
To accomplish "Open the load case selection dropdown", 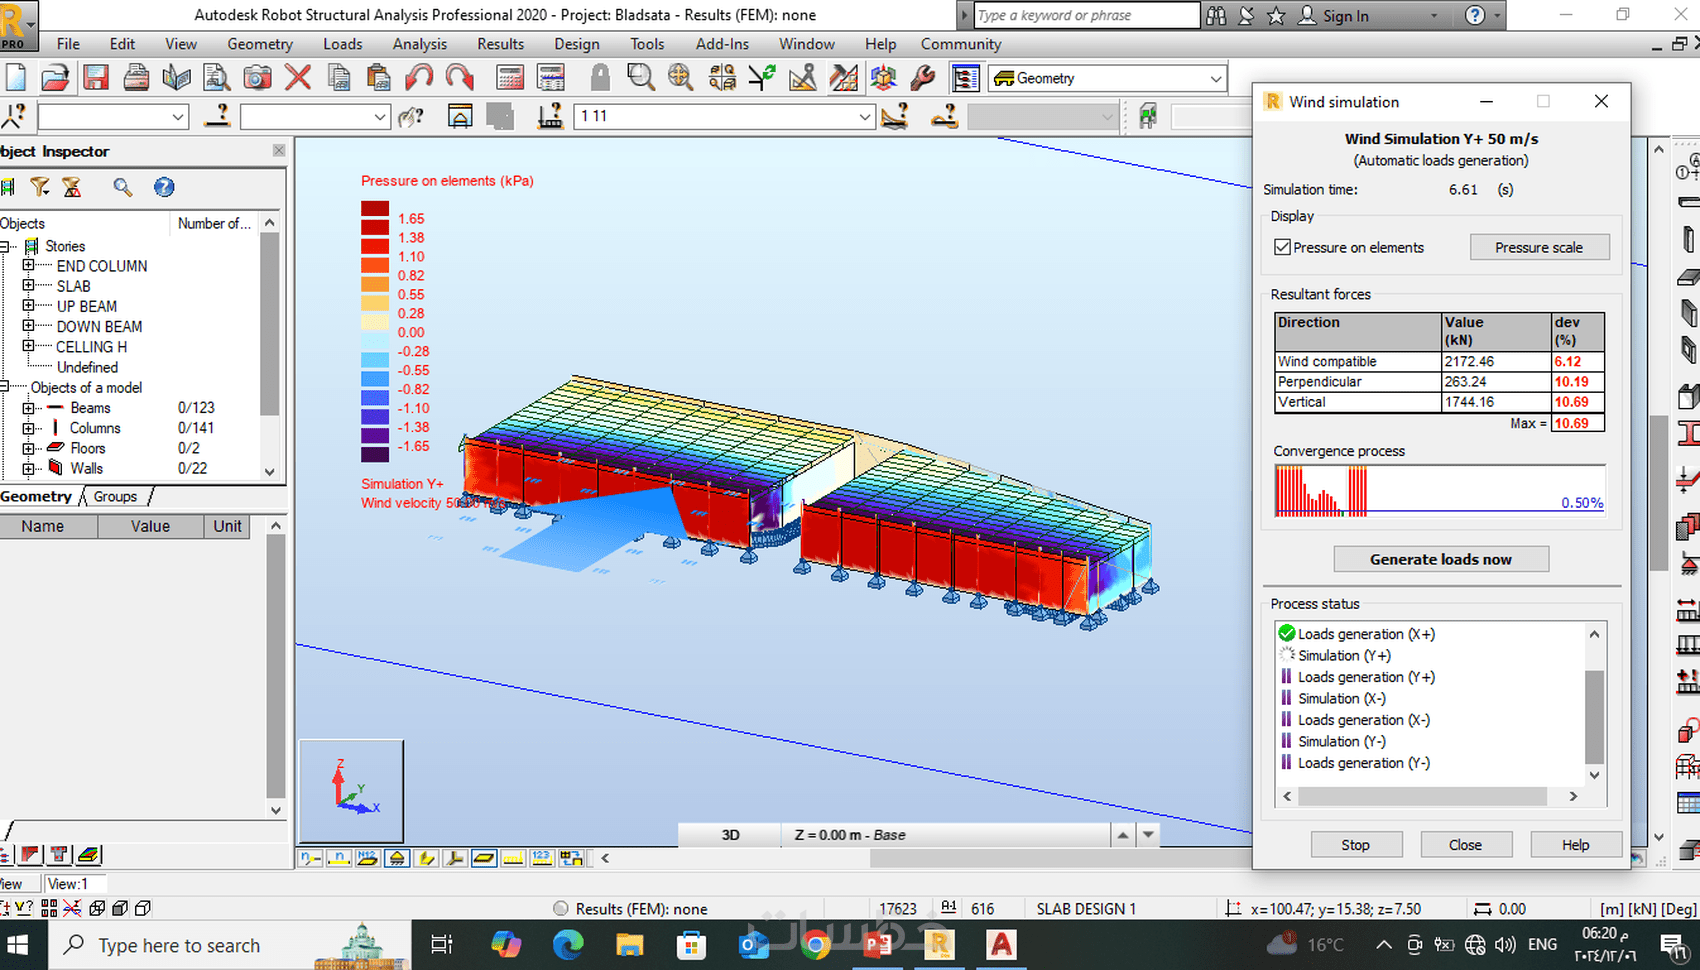I will click(x=864, y=117).
